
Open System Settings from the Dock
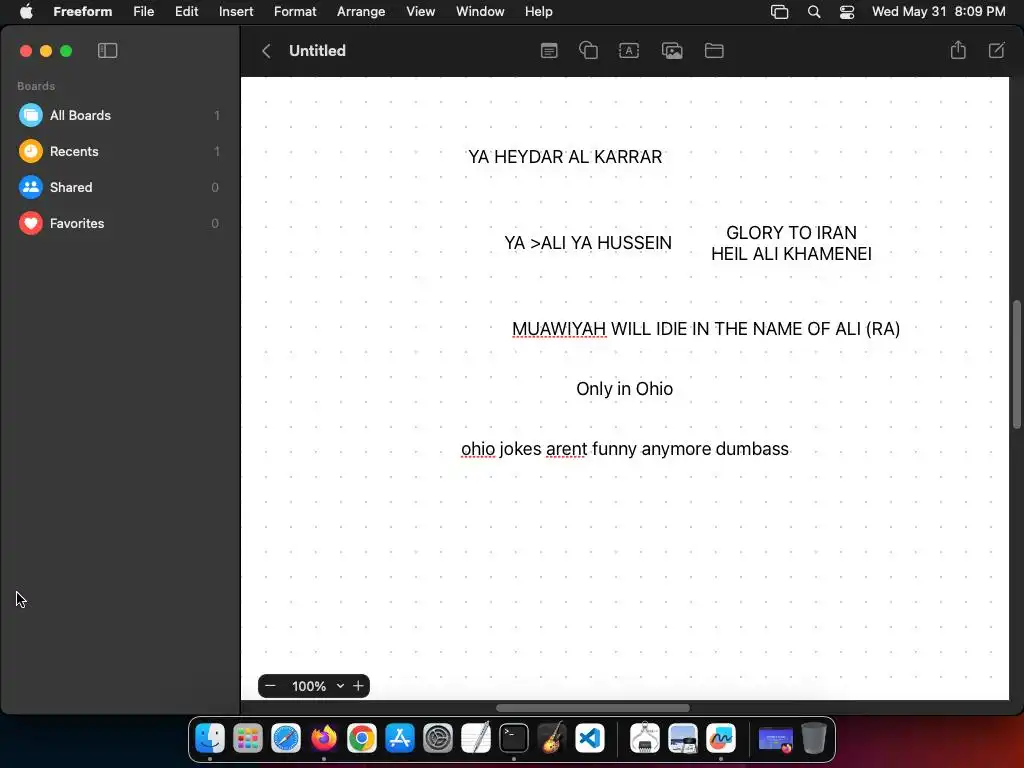[x=438, y=739]
